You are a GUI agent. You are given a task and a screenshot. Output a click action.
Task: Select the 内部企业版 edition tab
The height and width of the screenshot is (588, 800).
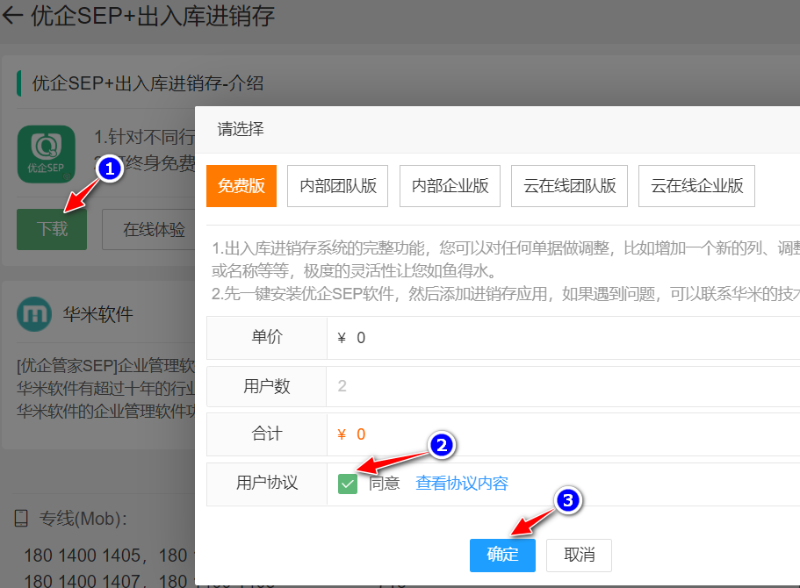tap(449, 186)
